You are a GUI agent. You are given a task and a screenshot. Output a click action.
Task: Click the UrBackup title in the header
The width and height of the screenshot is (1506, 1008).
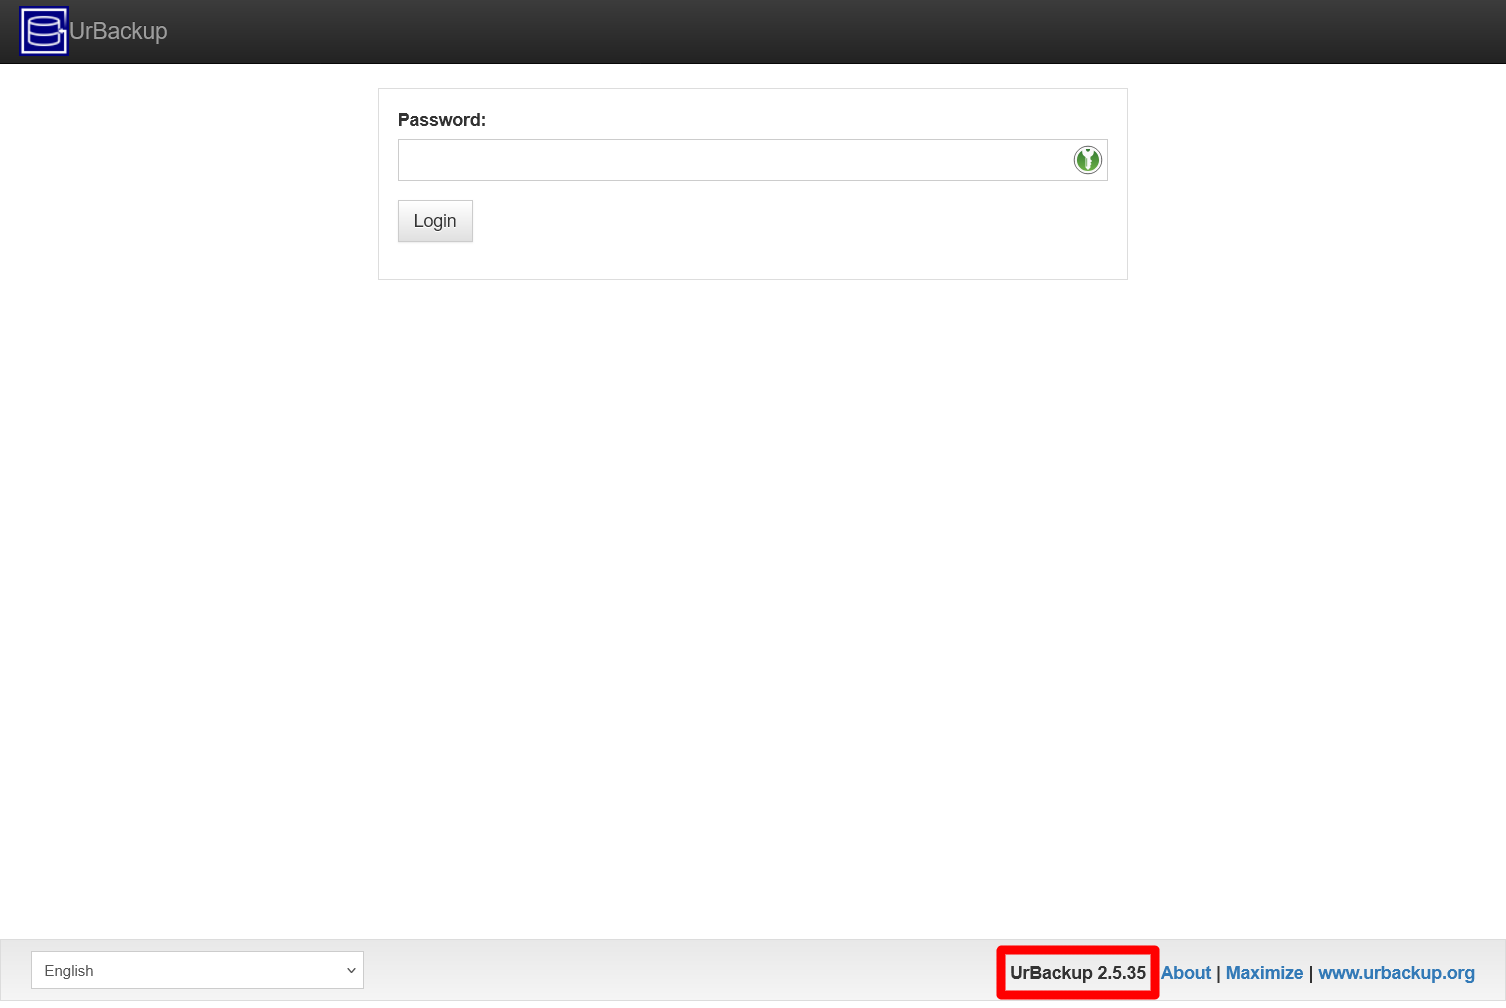point(117,30)
